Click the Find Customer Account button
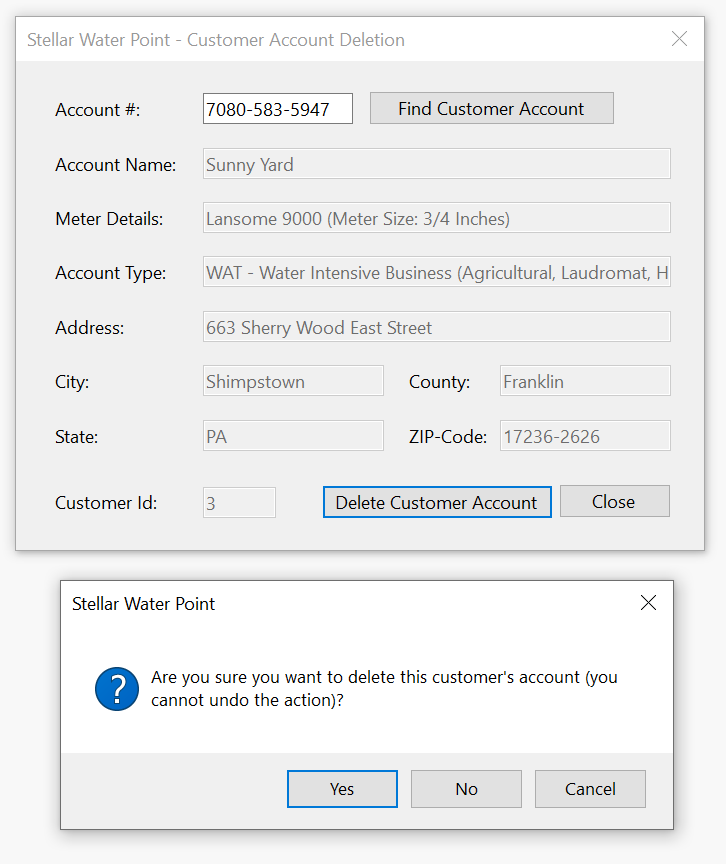This screenshot has height=864, width=726. click(x=491, y=109)
